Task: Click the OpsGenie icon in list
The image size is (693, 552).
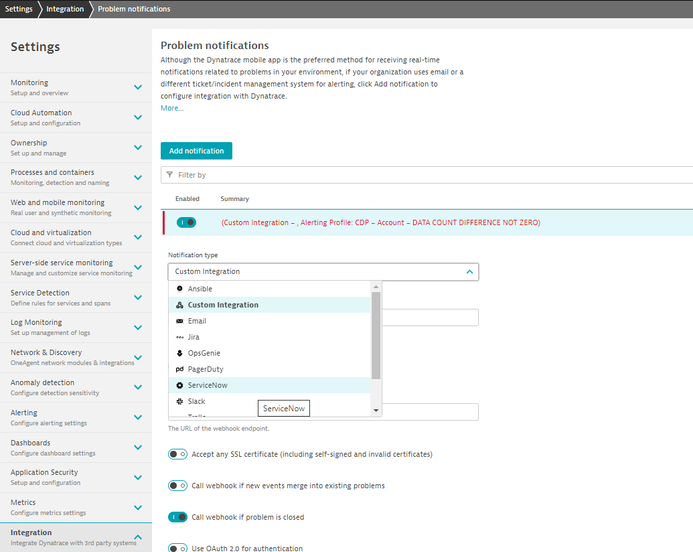Action: point(179,353)
